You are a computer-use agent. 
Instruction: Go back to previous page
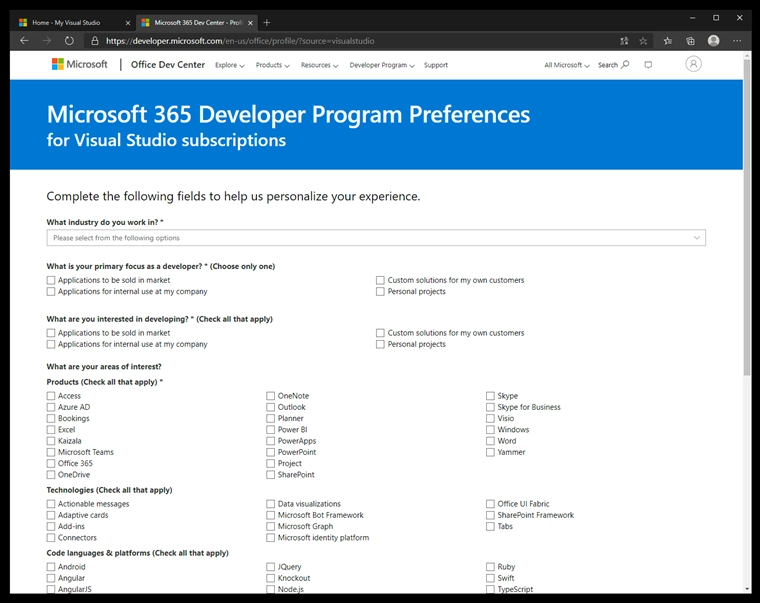click(x=24, y=41)
